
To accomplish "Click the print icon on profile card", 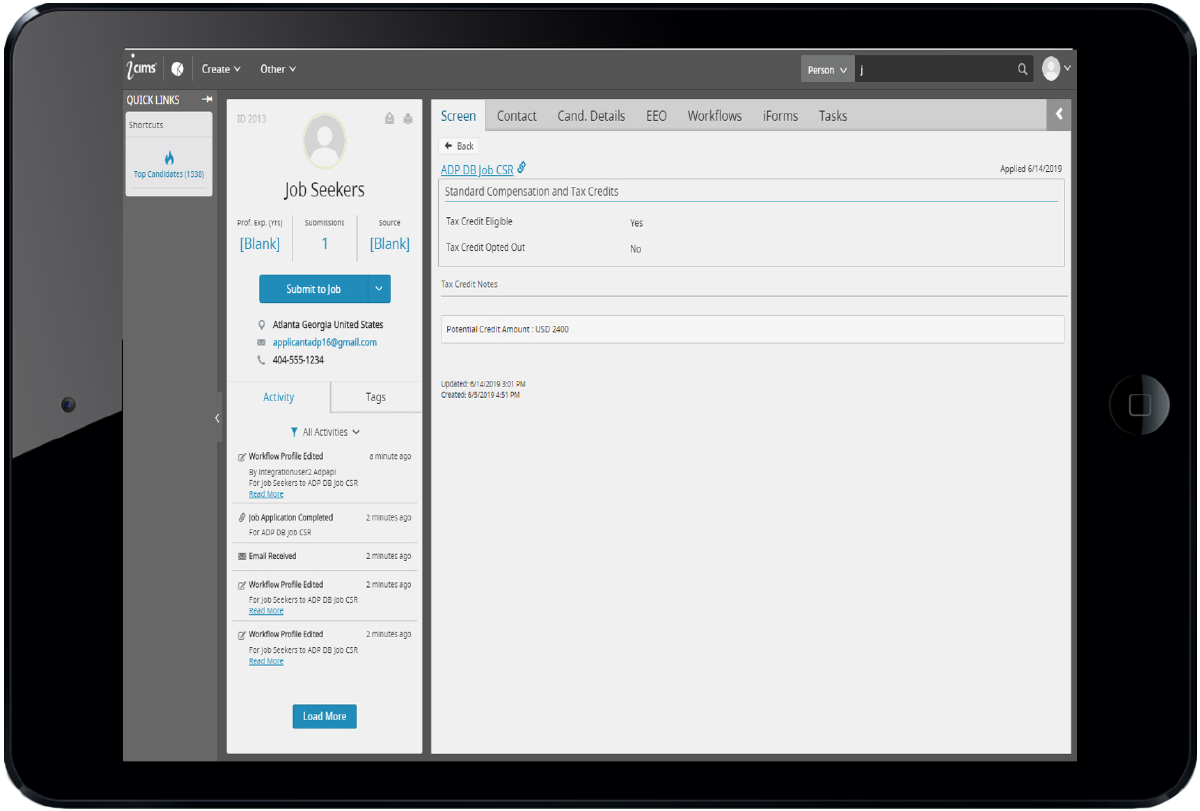I will pyautogui.click(x=407, y=119).
